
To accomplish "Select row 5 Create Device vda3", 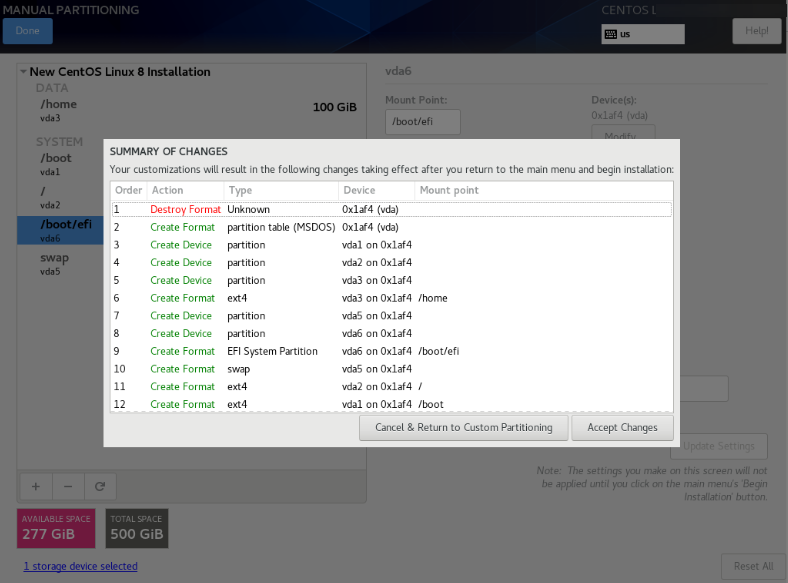I will 391,280.
